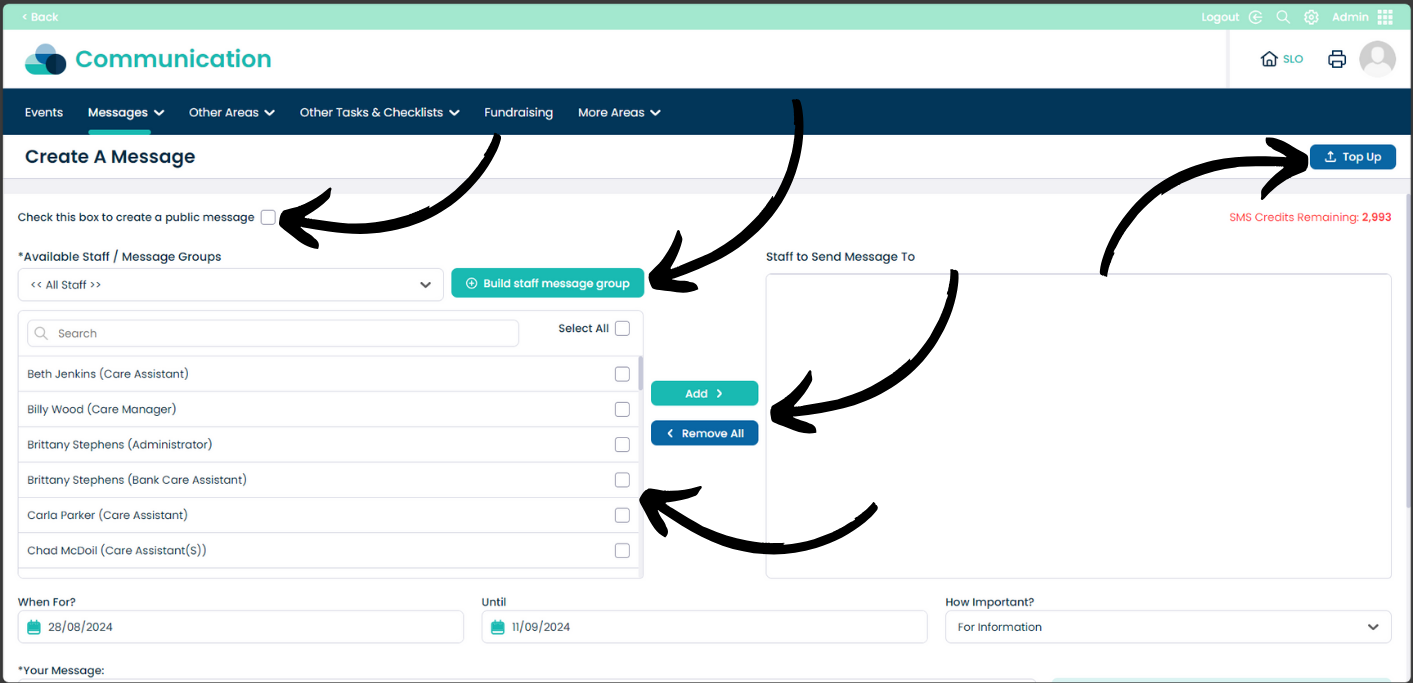Click the Billy Wood (Care Manager) name
Screen dimensions: 1413x686
click(x=101, y=409)
